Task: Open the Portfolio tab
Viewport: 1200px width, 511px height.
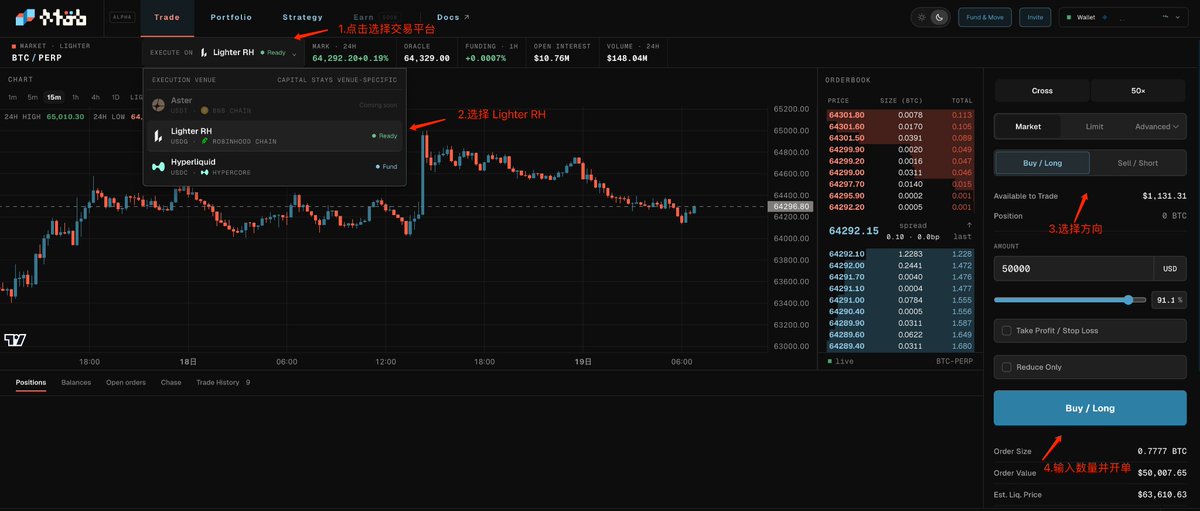Action: coord(231,17)
